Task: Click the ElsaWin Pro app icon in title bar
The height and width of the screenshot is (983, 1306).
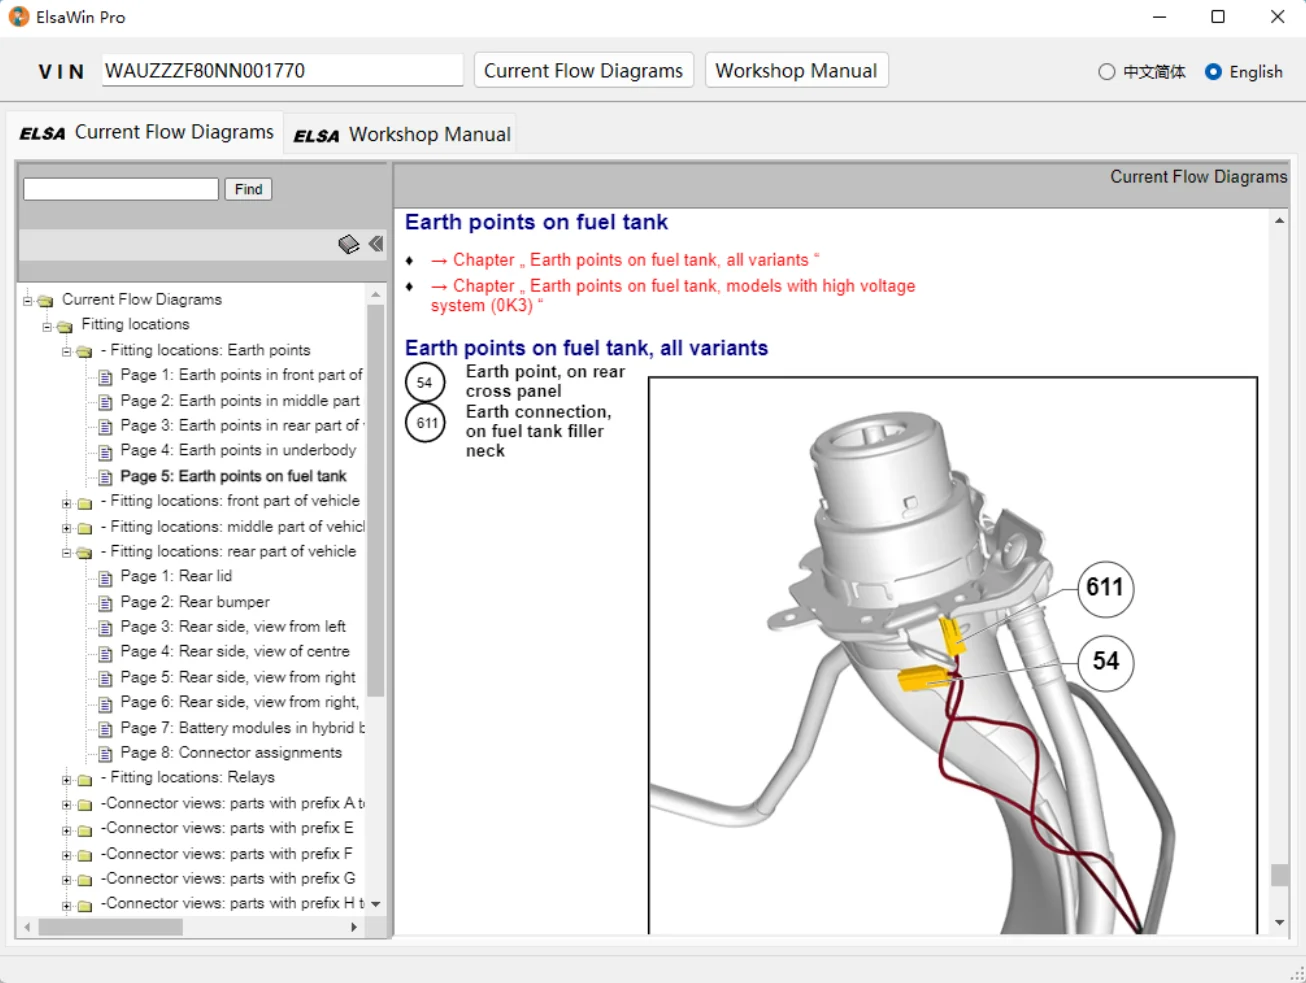Action: (18, 17)
